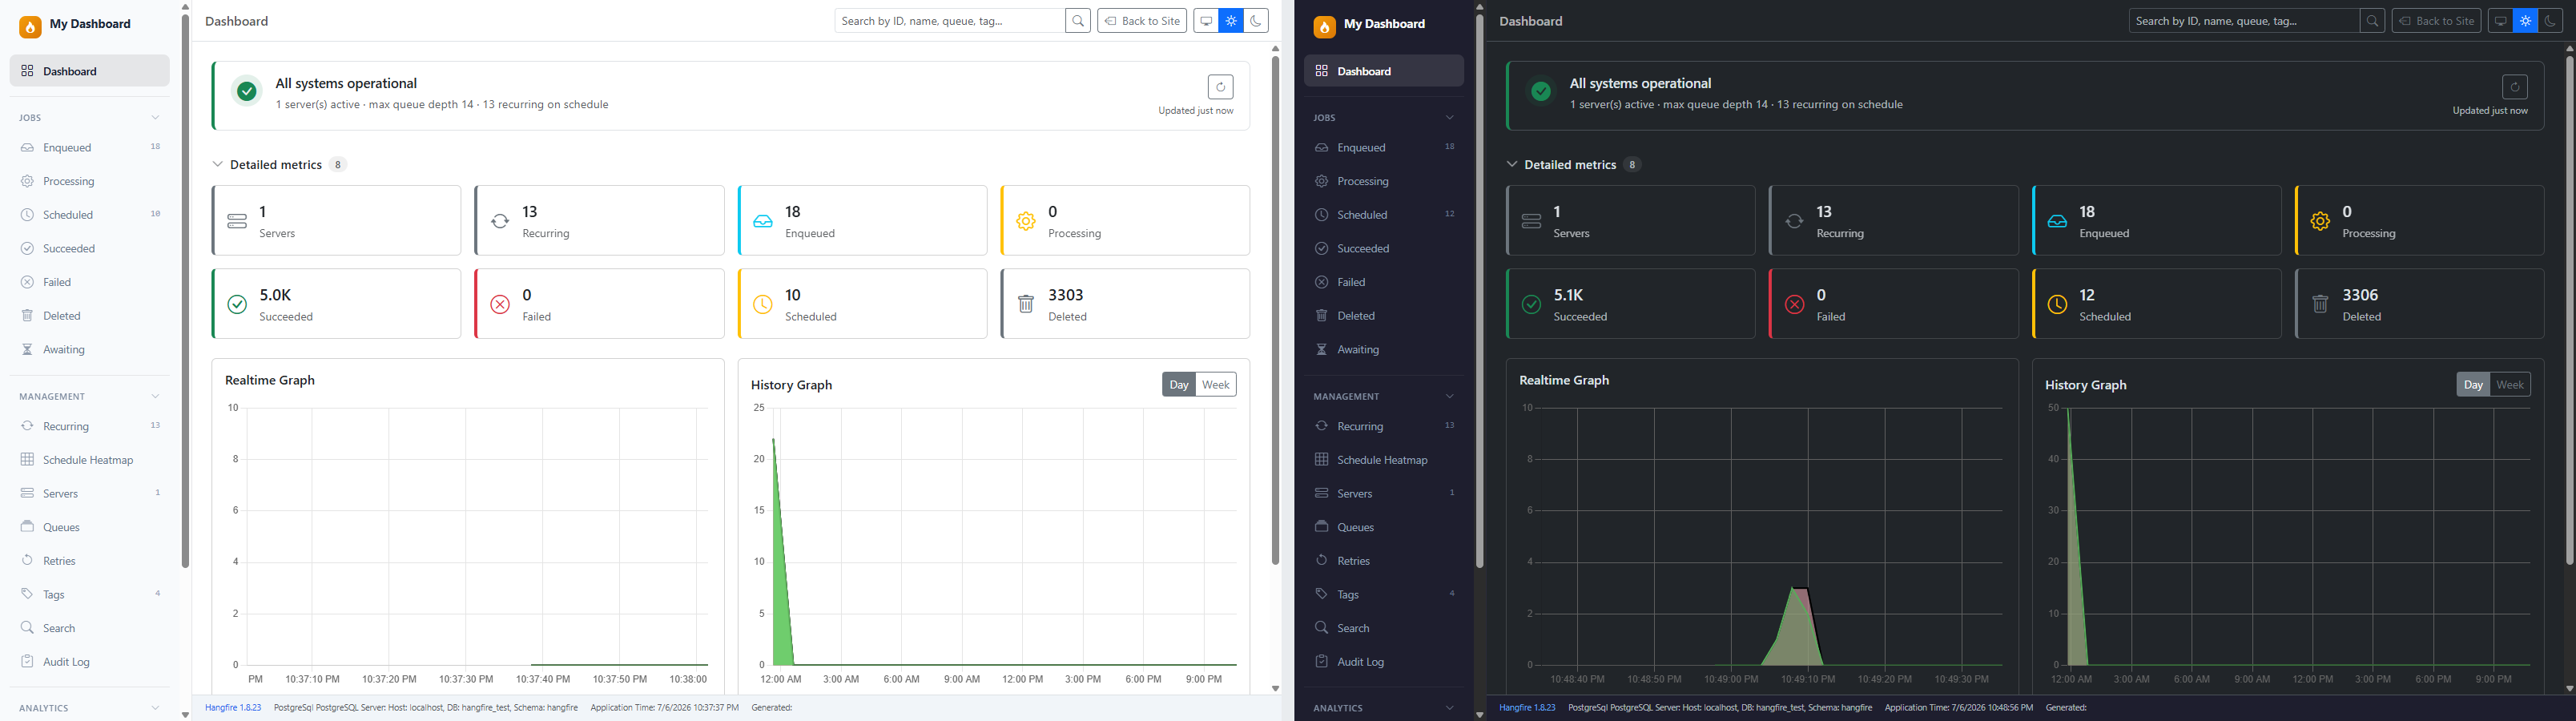The width and height of the screenshot is (2576, 721).
Task: Click the Tags icon in light sidebar
Action: [x=27, y=594]
